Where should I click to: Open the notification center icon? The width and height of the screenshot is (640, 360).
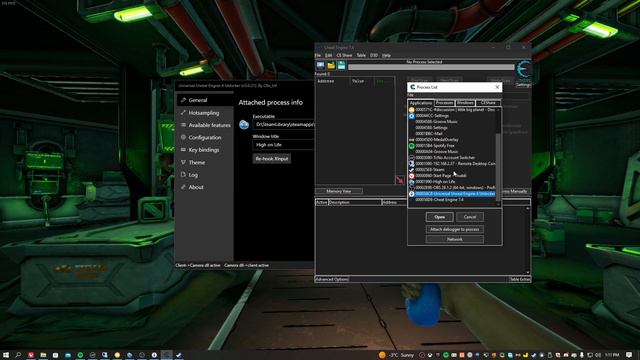point(629,355)
